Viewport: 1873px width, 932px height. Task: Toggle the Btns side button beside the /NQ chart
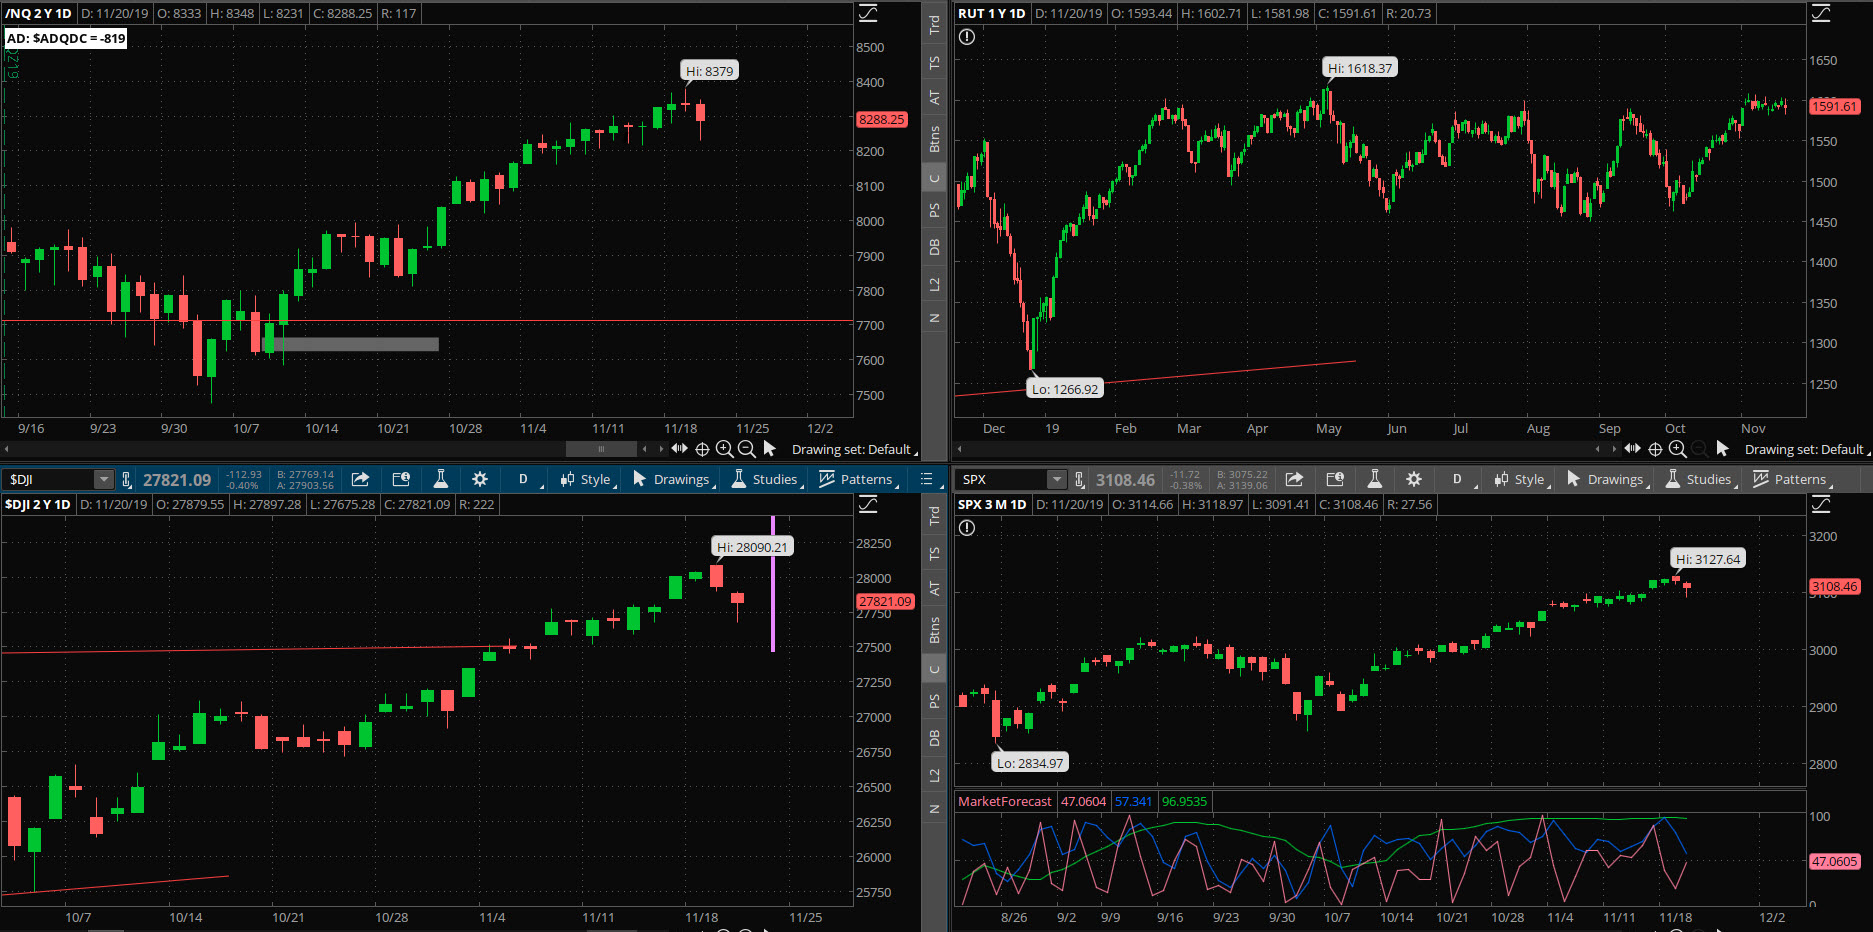point(934,139)
